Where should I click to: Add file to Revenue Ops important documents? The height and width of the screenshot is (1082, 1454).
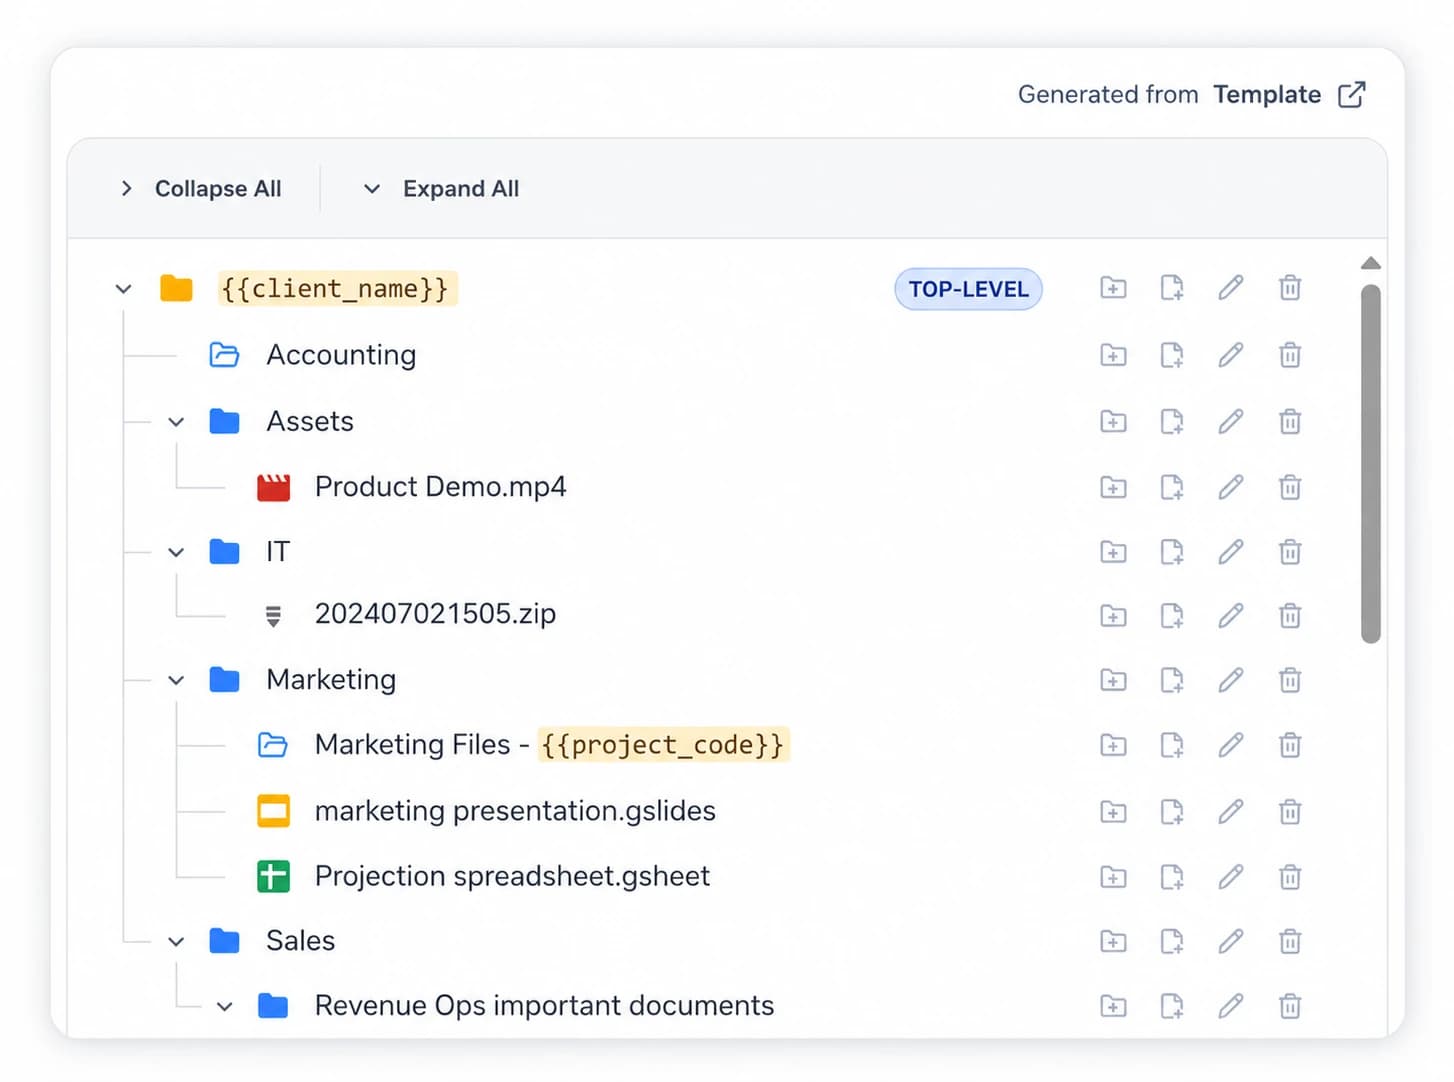point(1172,1006)
